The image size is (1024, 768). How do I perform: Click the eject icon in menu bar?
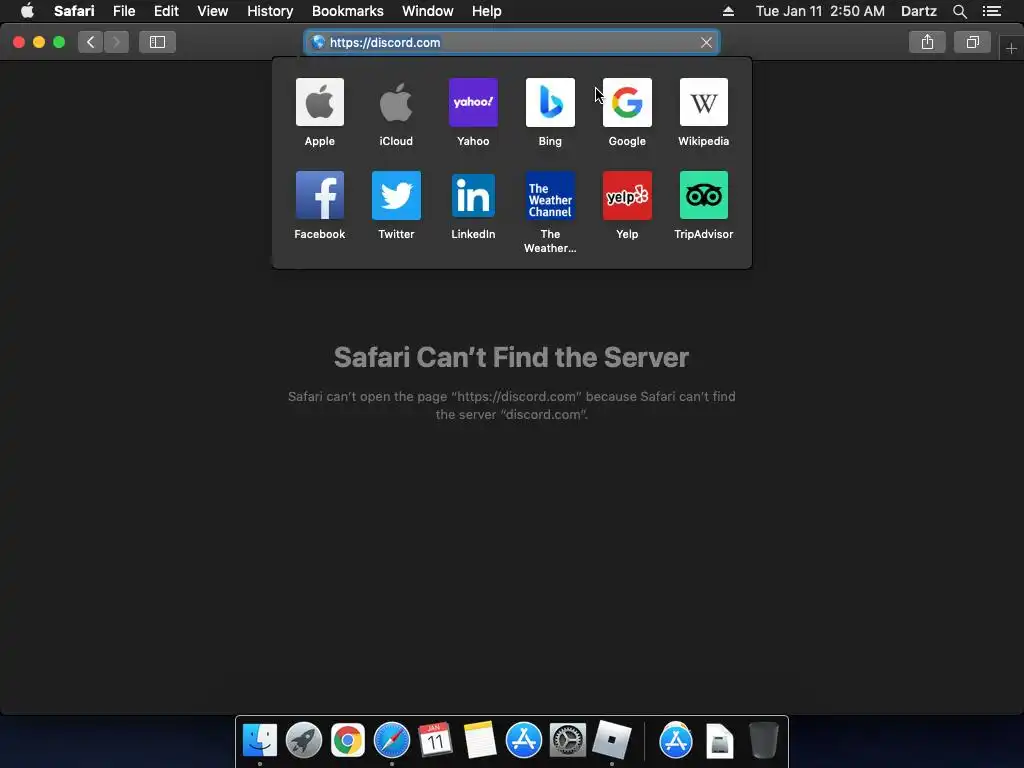point(728,11)
